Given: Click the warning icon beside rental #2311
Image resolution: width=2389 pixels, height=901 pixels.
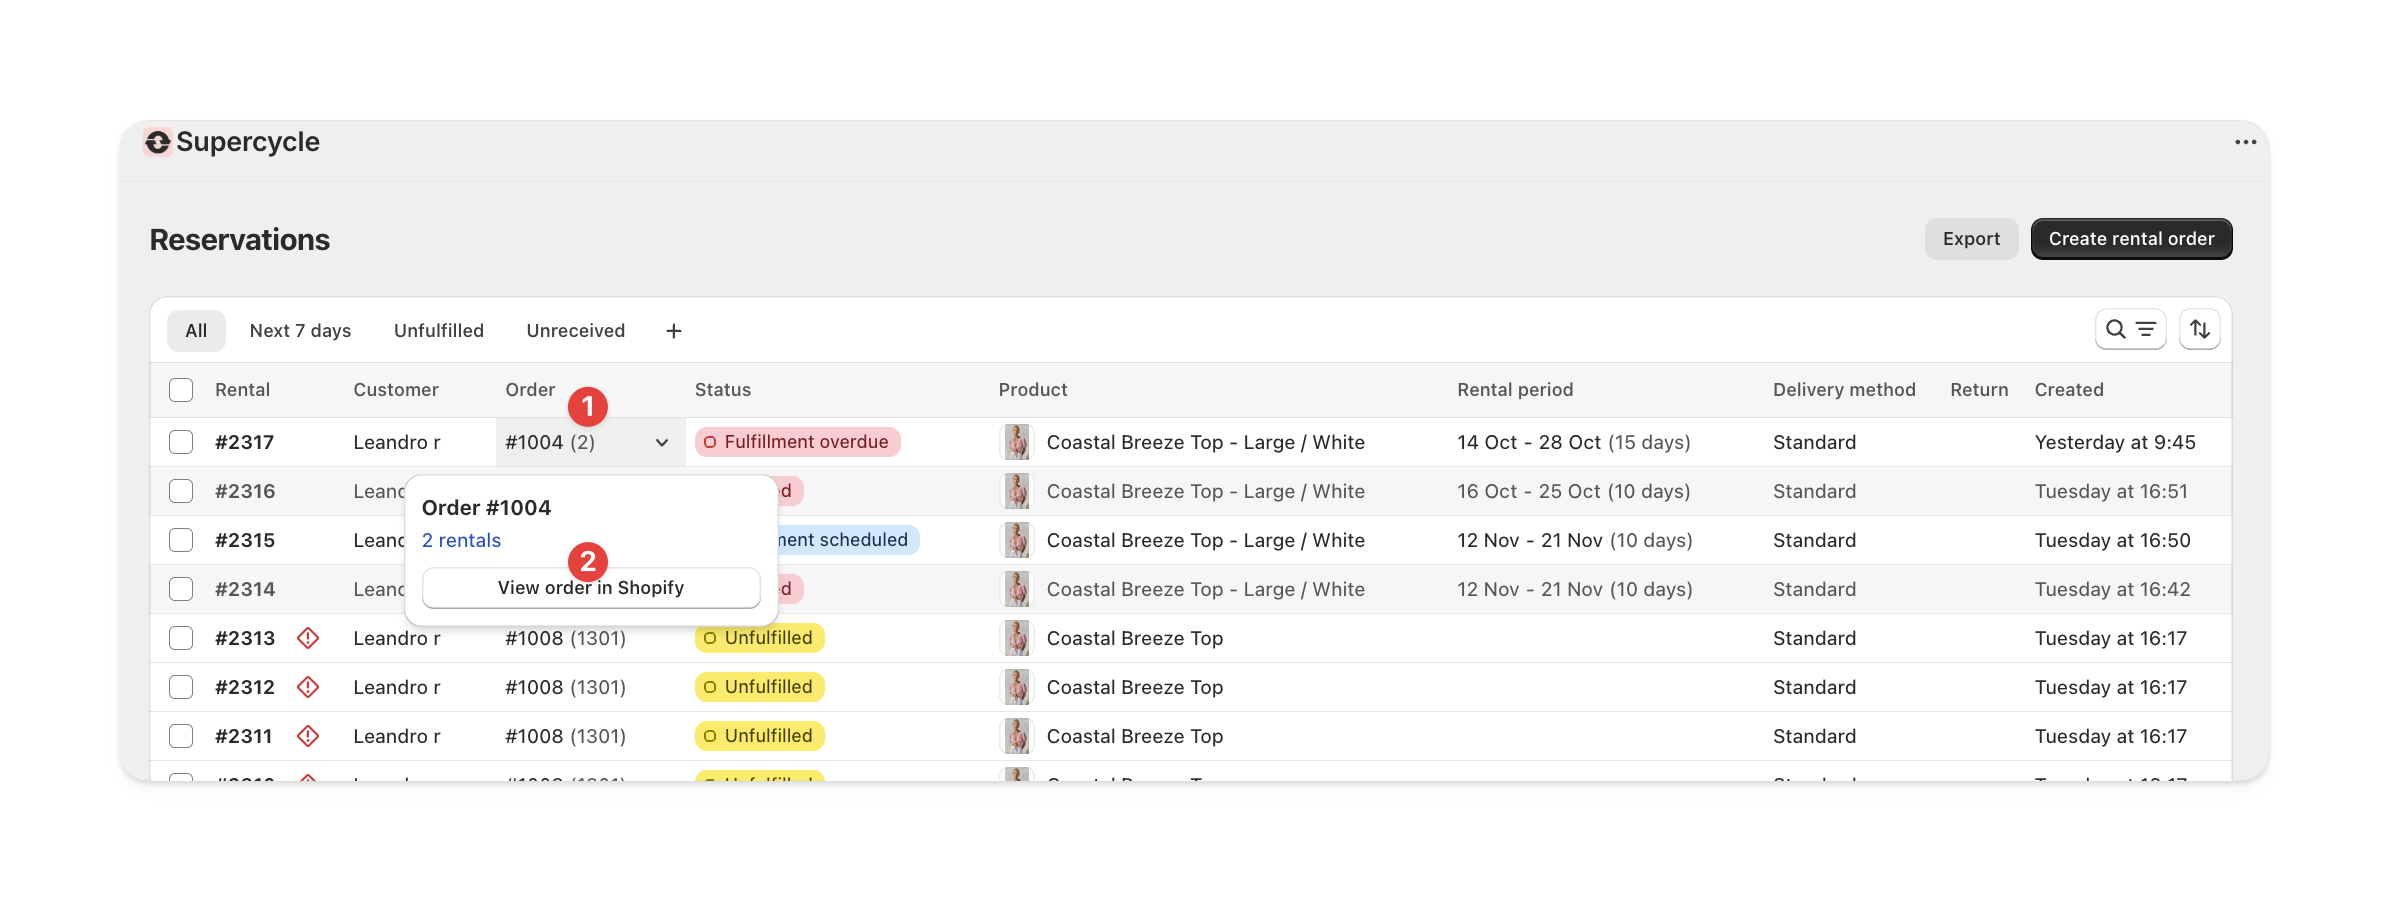Looking at the screenshot, I should pos(308,735).
